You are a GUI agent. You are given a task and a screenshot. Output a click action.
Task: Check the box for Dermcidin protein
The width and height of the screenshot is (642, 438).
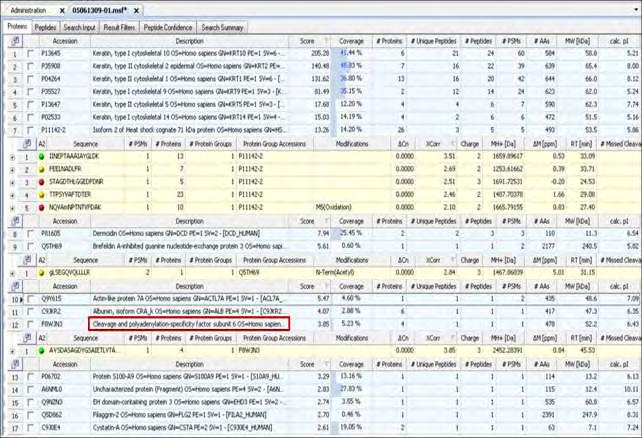click(30, 233)
